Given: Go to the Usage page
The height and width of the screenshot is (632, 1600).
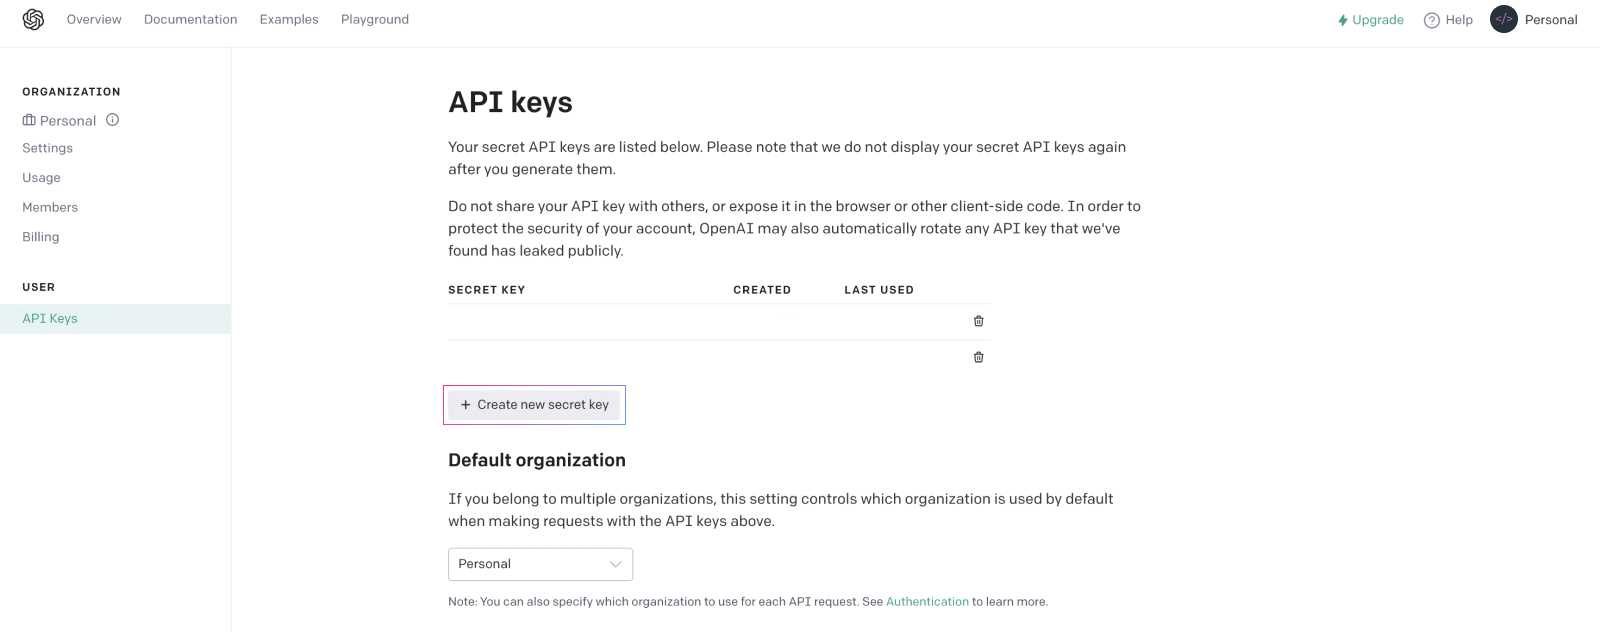Looking at the screenshot, I should pos(41,177).
